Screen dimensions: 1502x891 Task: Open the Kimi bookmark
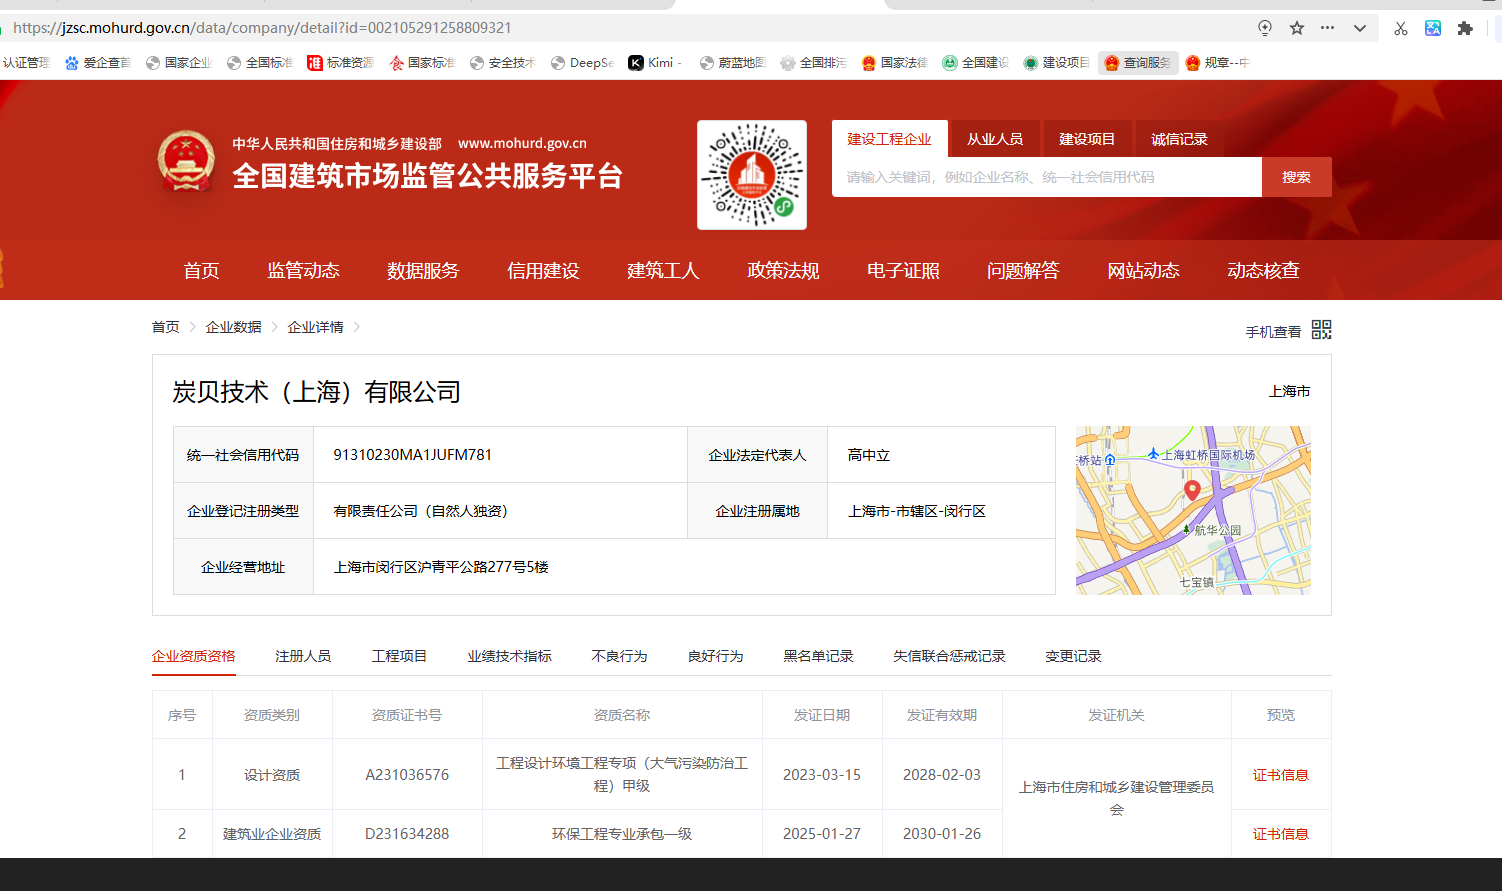pos(655,63)
